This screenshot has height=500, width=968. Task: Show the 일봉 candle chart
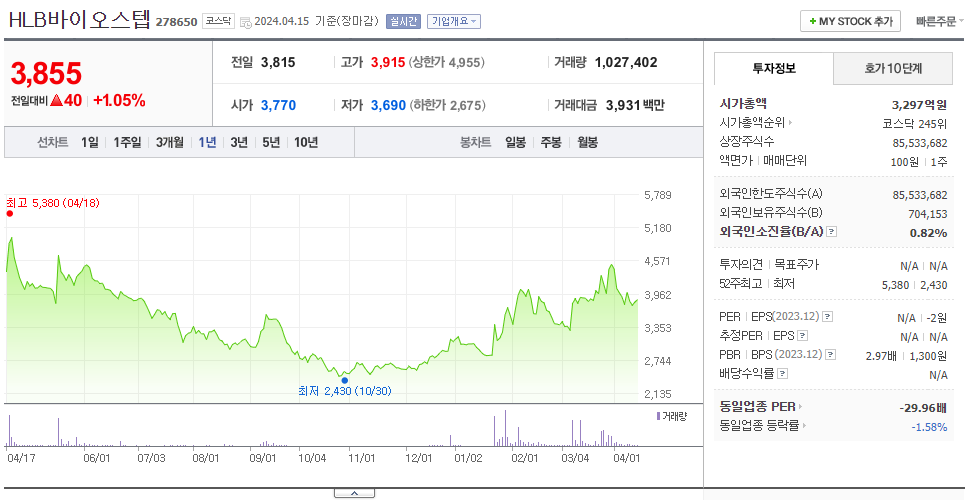click(x=515, y=143)
